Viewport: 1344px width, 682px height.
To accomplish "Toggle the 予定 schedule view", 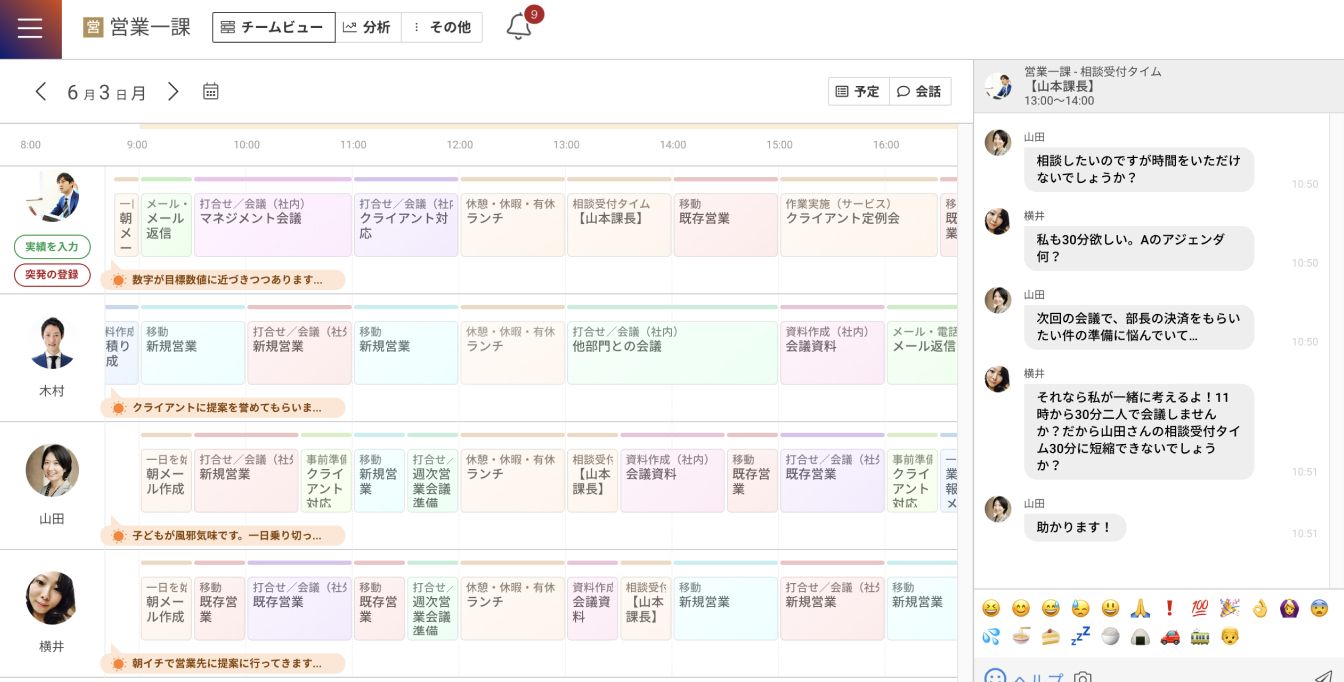I will pos(858,92).
